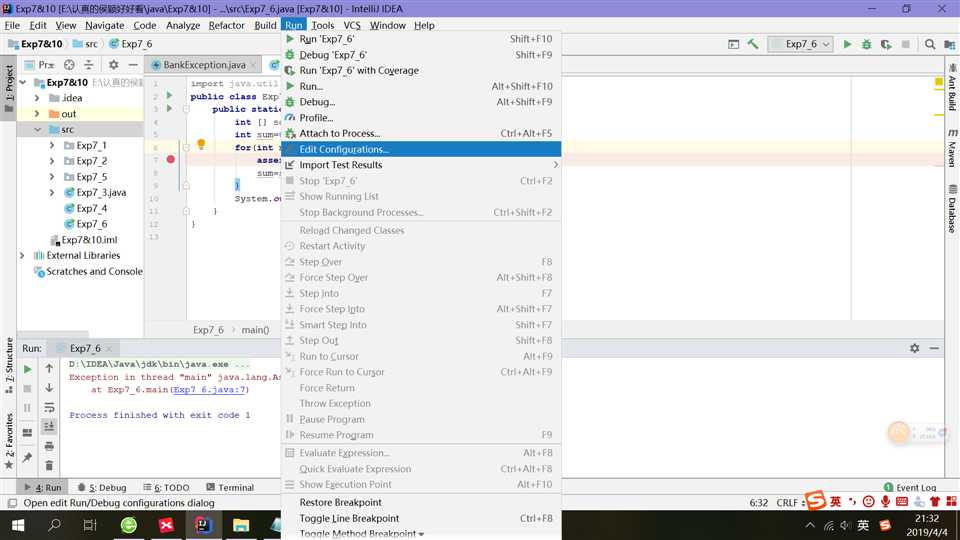Image resolution: width=960 pixels, height=540 pixels.
Task: Click the print icon in Run panel
Action: coord(49,446)
